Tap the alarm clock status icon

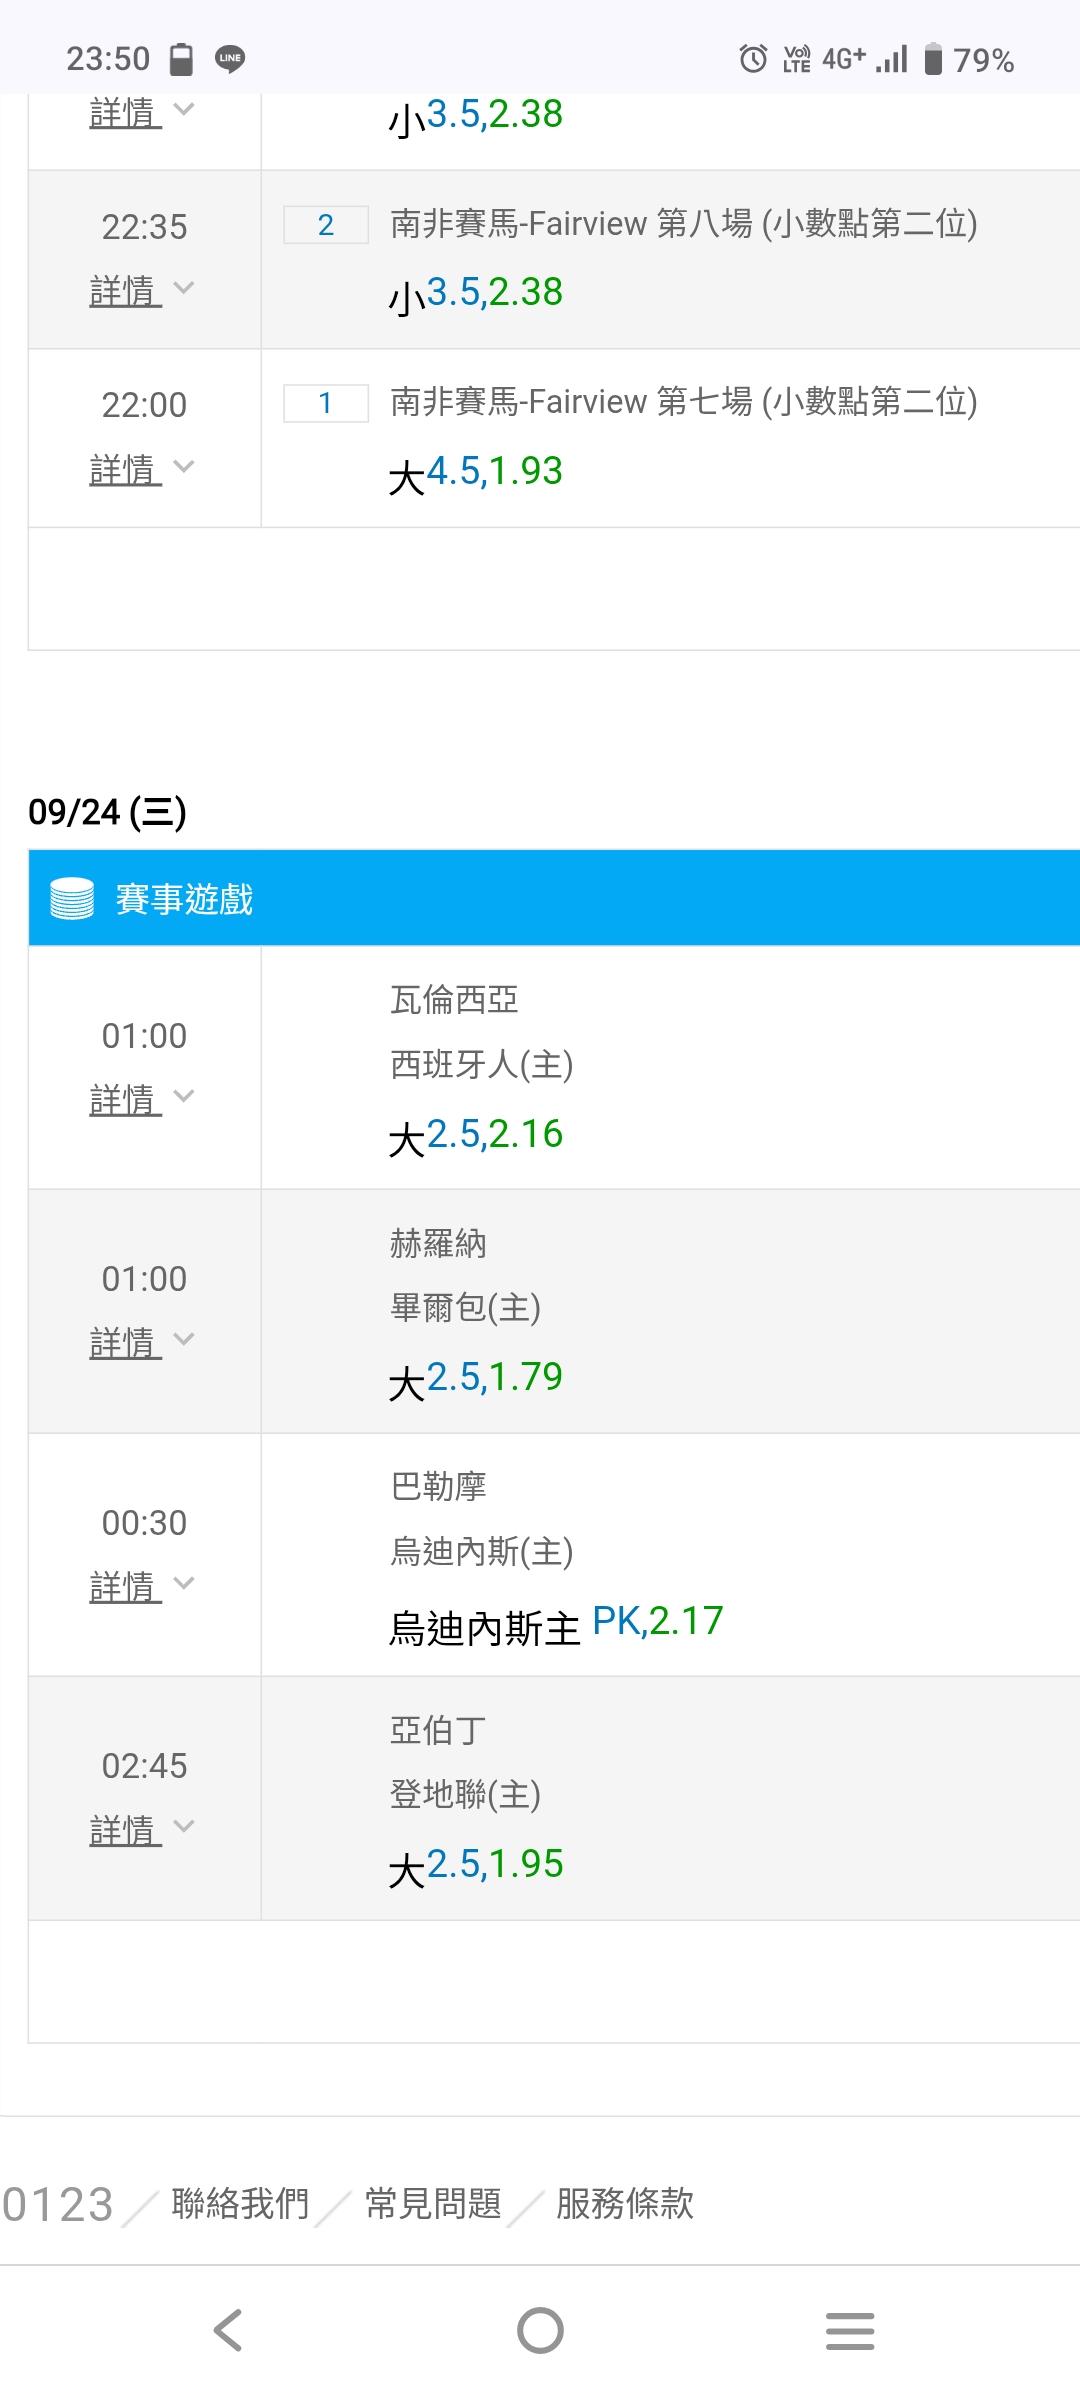[753, 59]
